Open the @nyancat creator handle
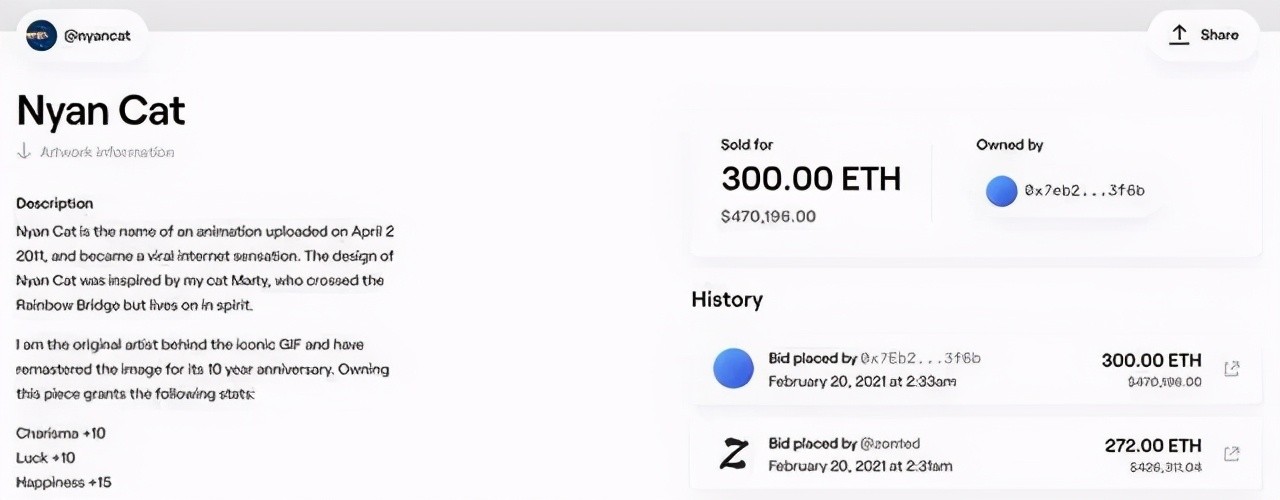1280x500 pixels. [x=98, y=35]
